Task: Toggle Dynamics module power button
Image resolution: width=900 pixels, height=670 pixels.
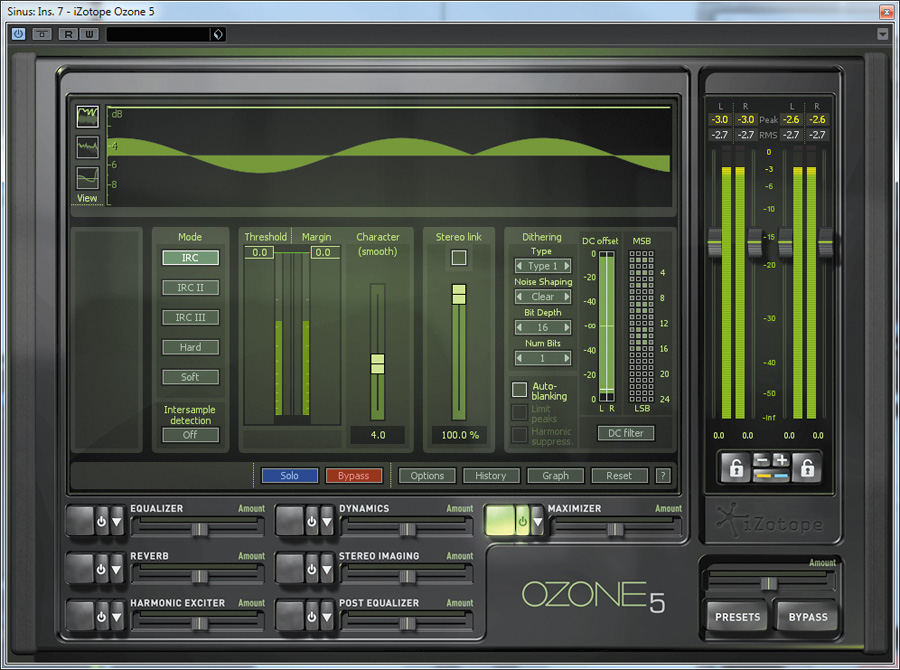Action: (x=312, y=521)
